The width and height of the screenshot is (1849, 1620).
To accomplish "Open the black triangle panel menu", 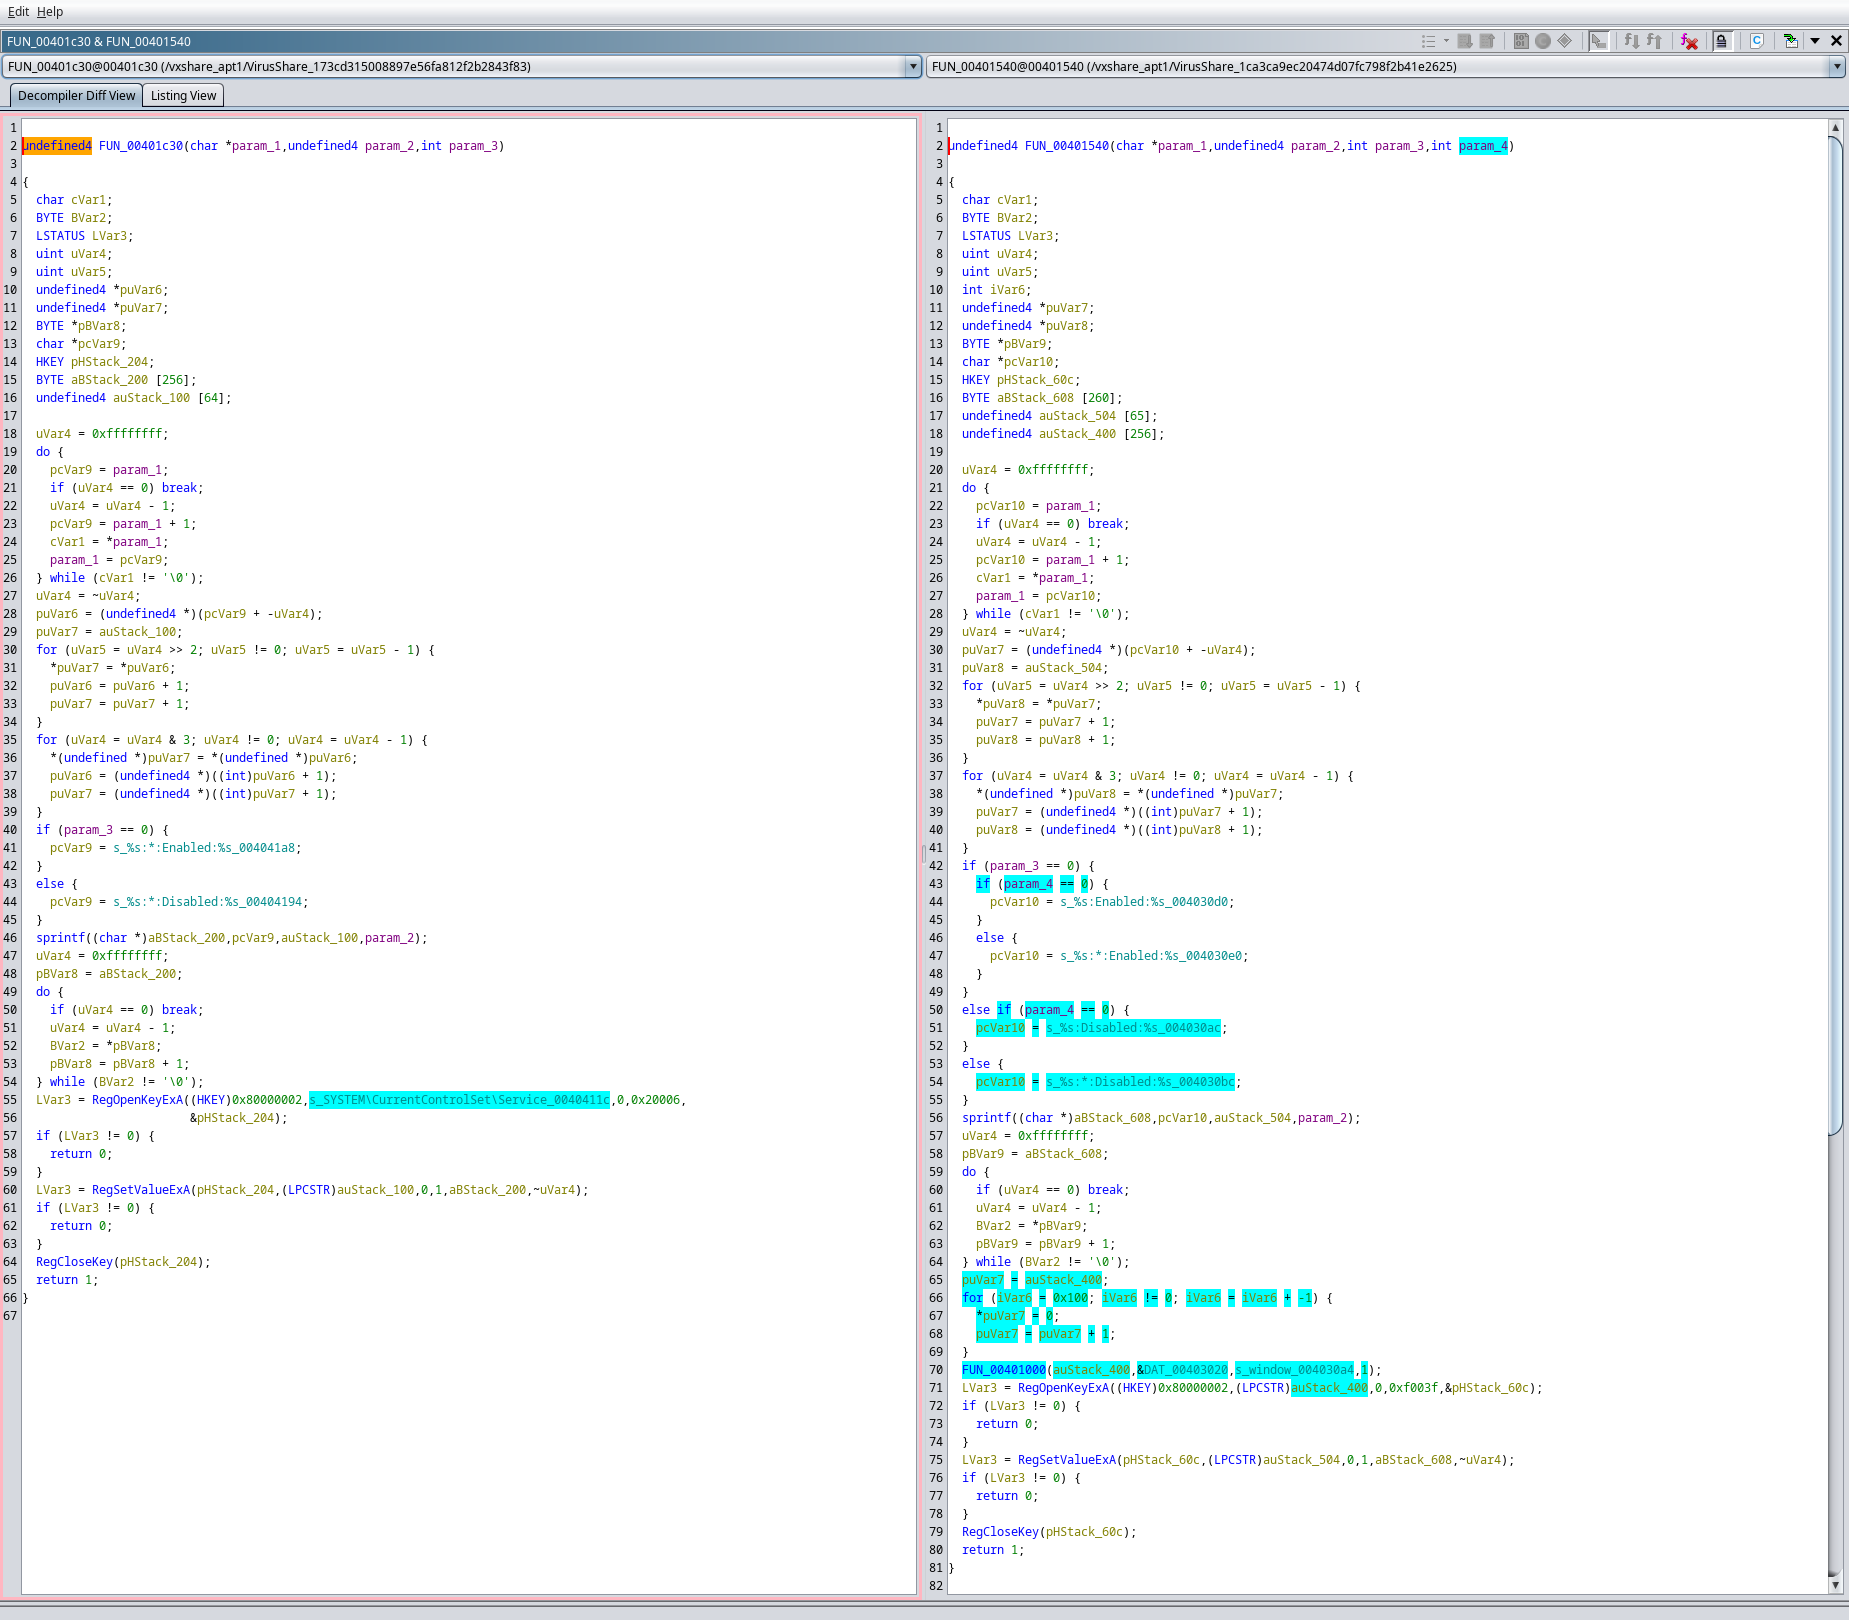I will tap(1815, 41).
